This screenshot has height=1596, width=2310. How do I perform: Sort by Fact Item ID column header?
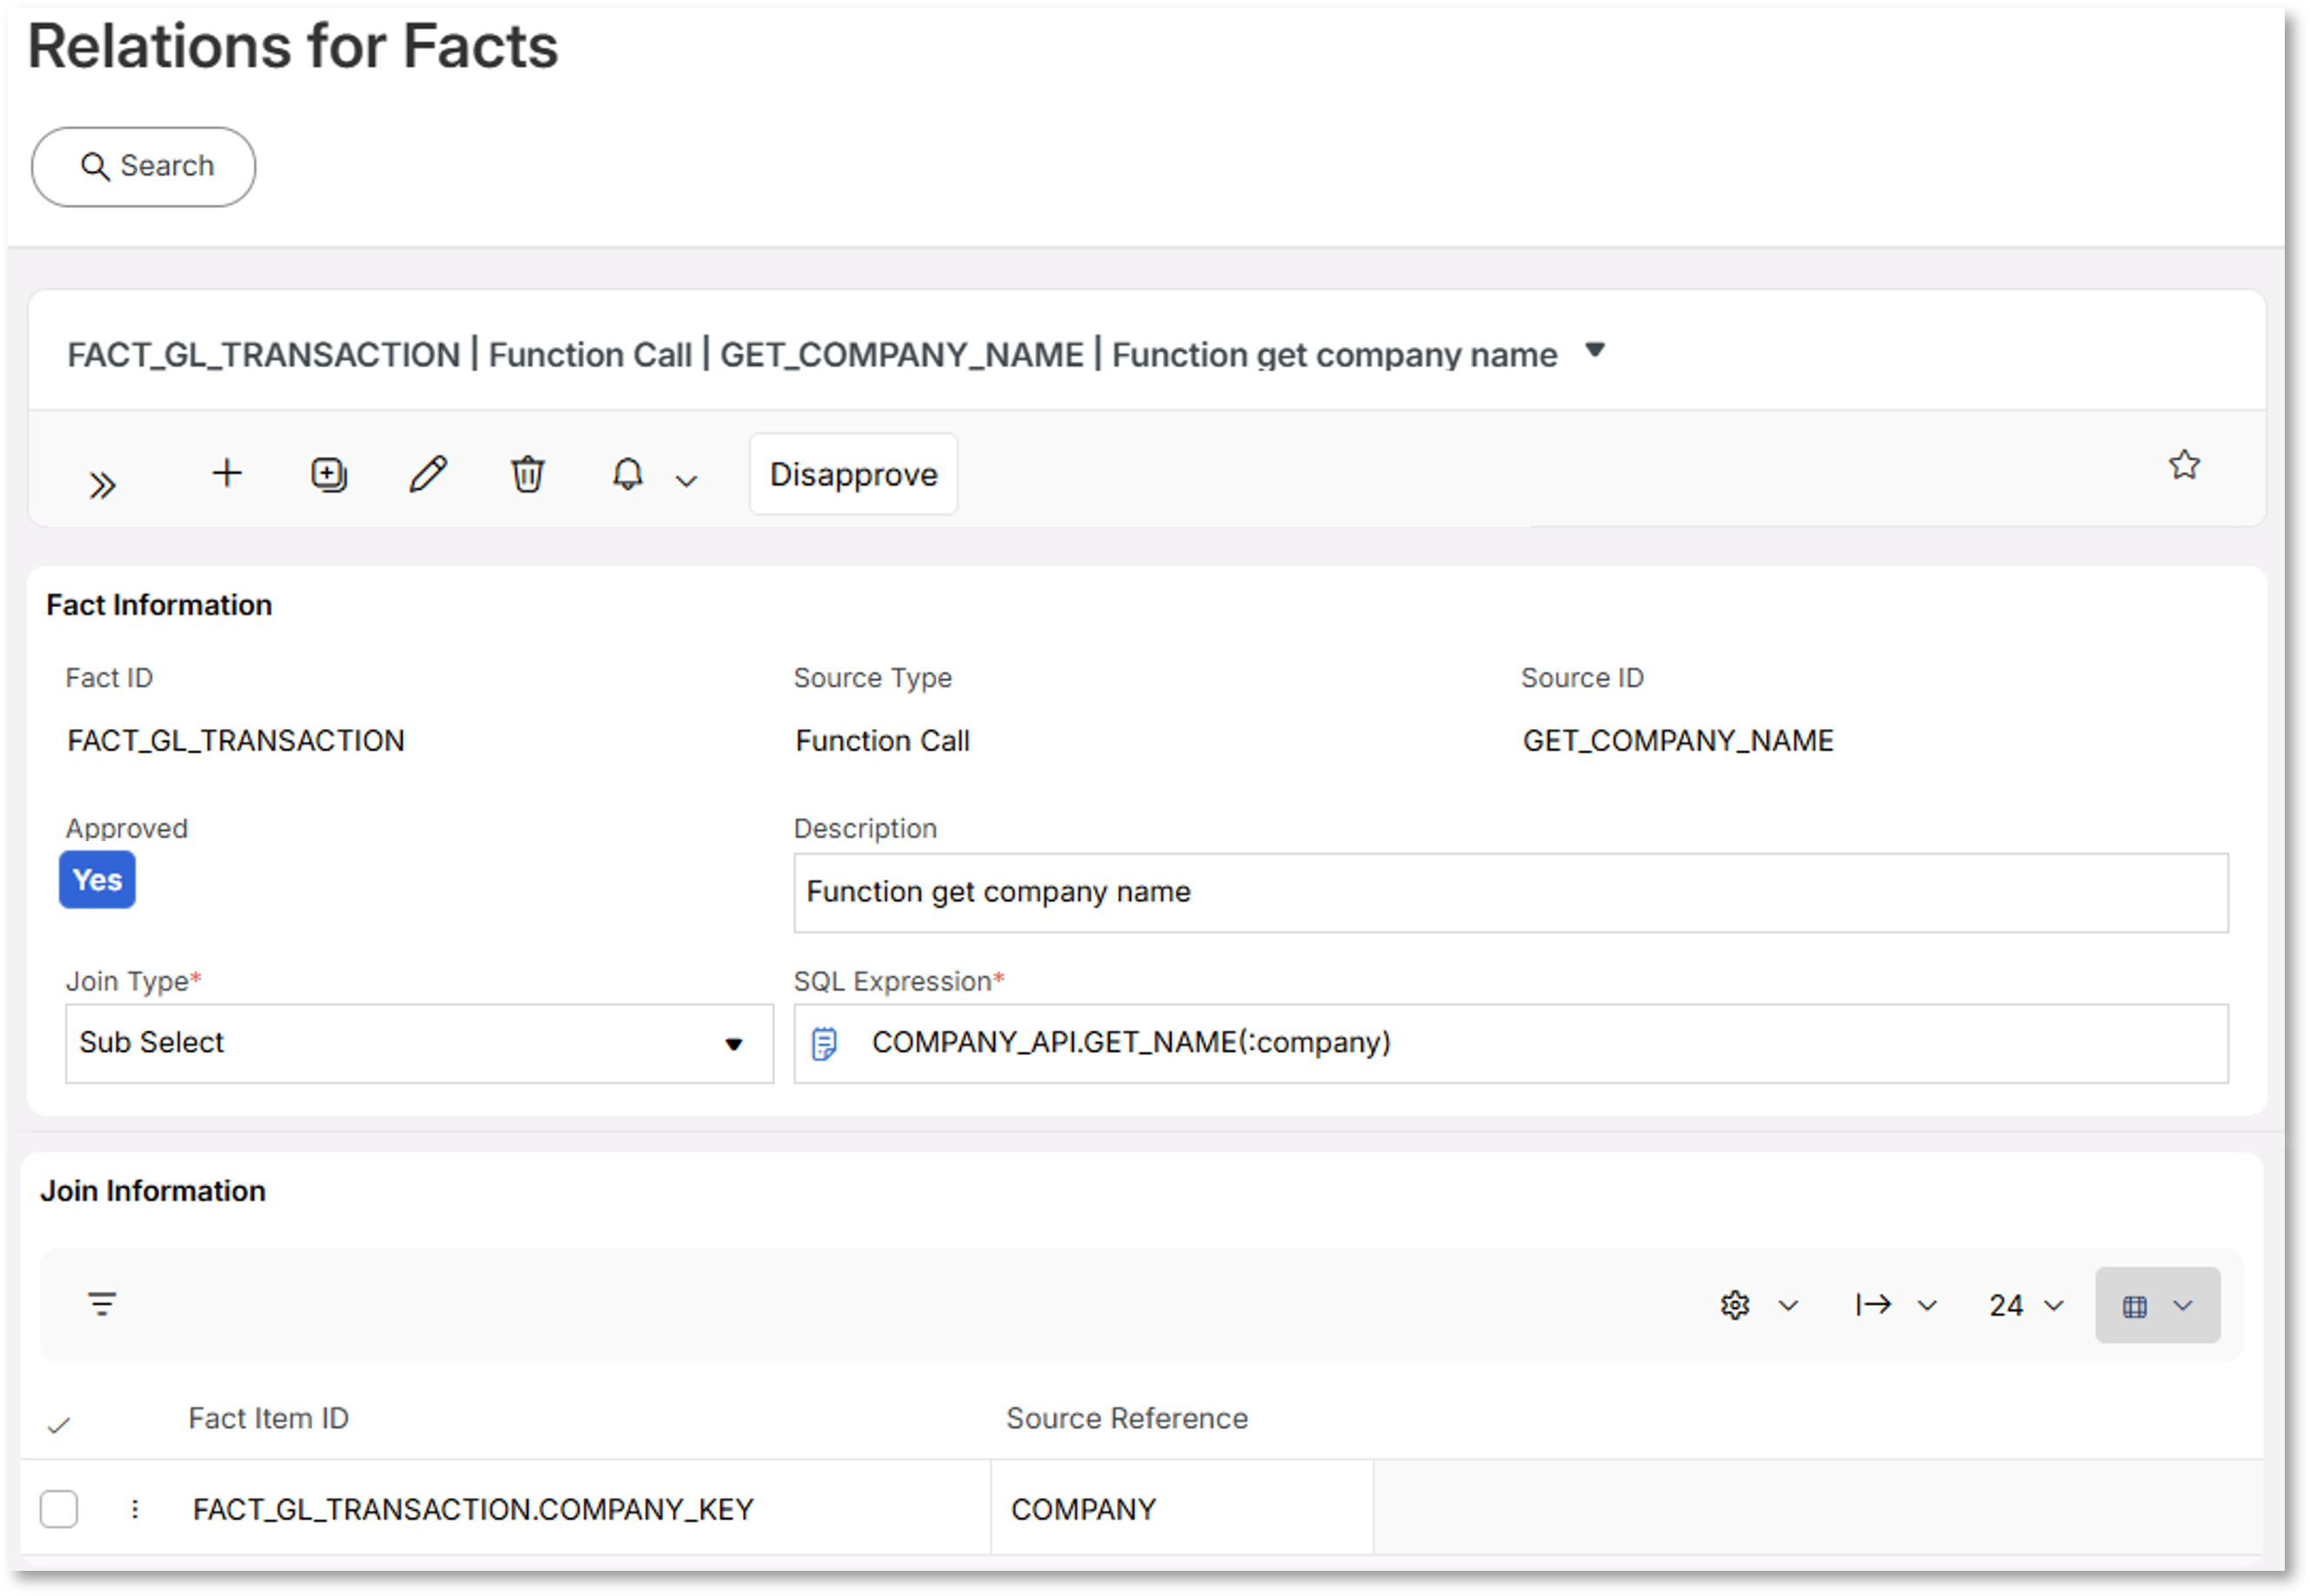tap(268, 1419)
